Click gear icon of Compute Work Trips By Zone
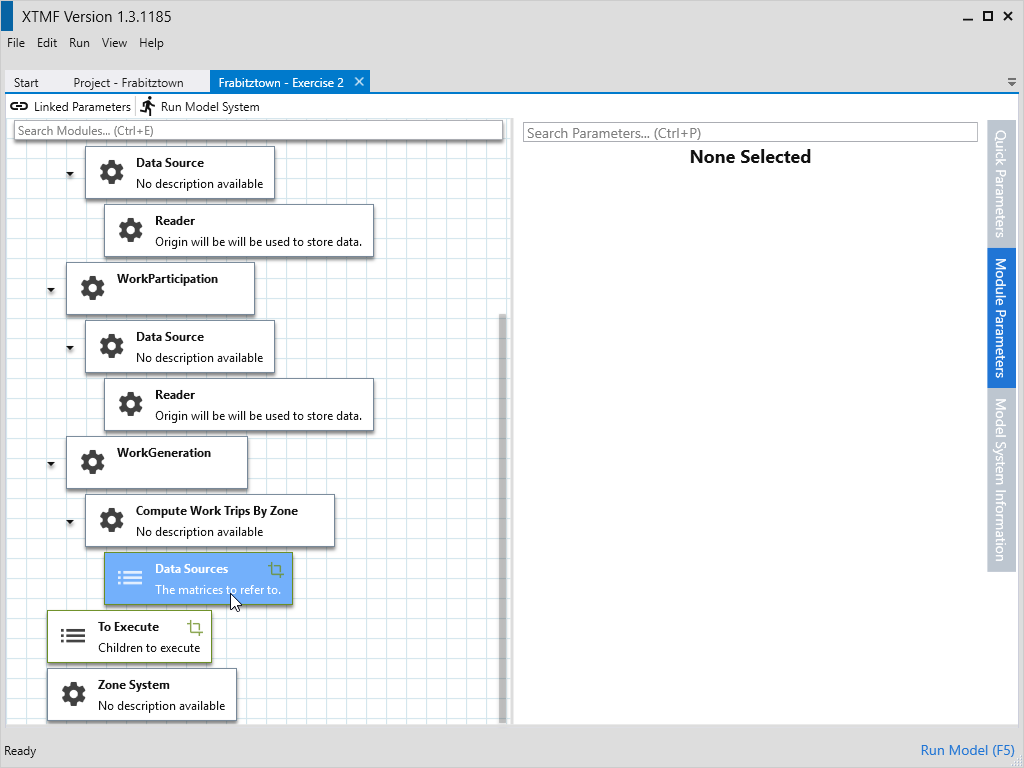This screenshot has width=1024, height=768. click(111, 520)
